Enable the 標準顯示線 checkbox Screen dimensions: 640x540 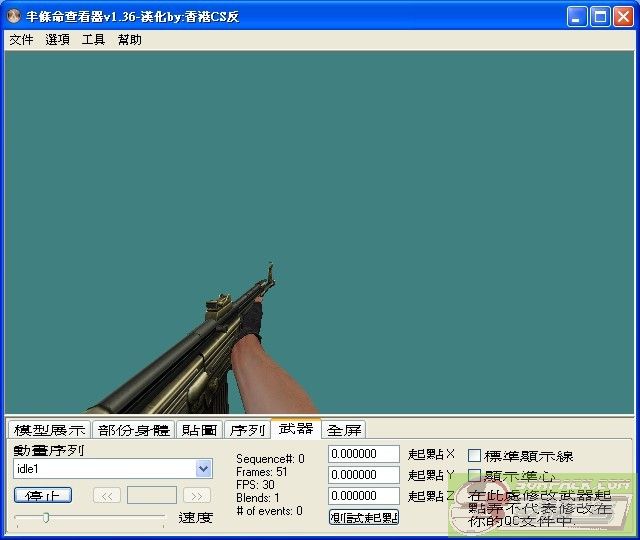tap(475, 456)
